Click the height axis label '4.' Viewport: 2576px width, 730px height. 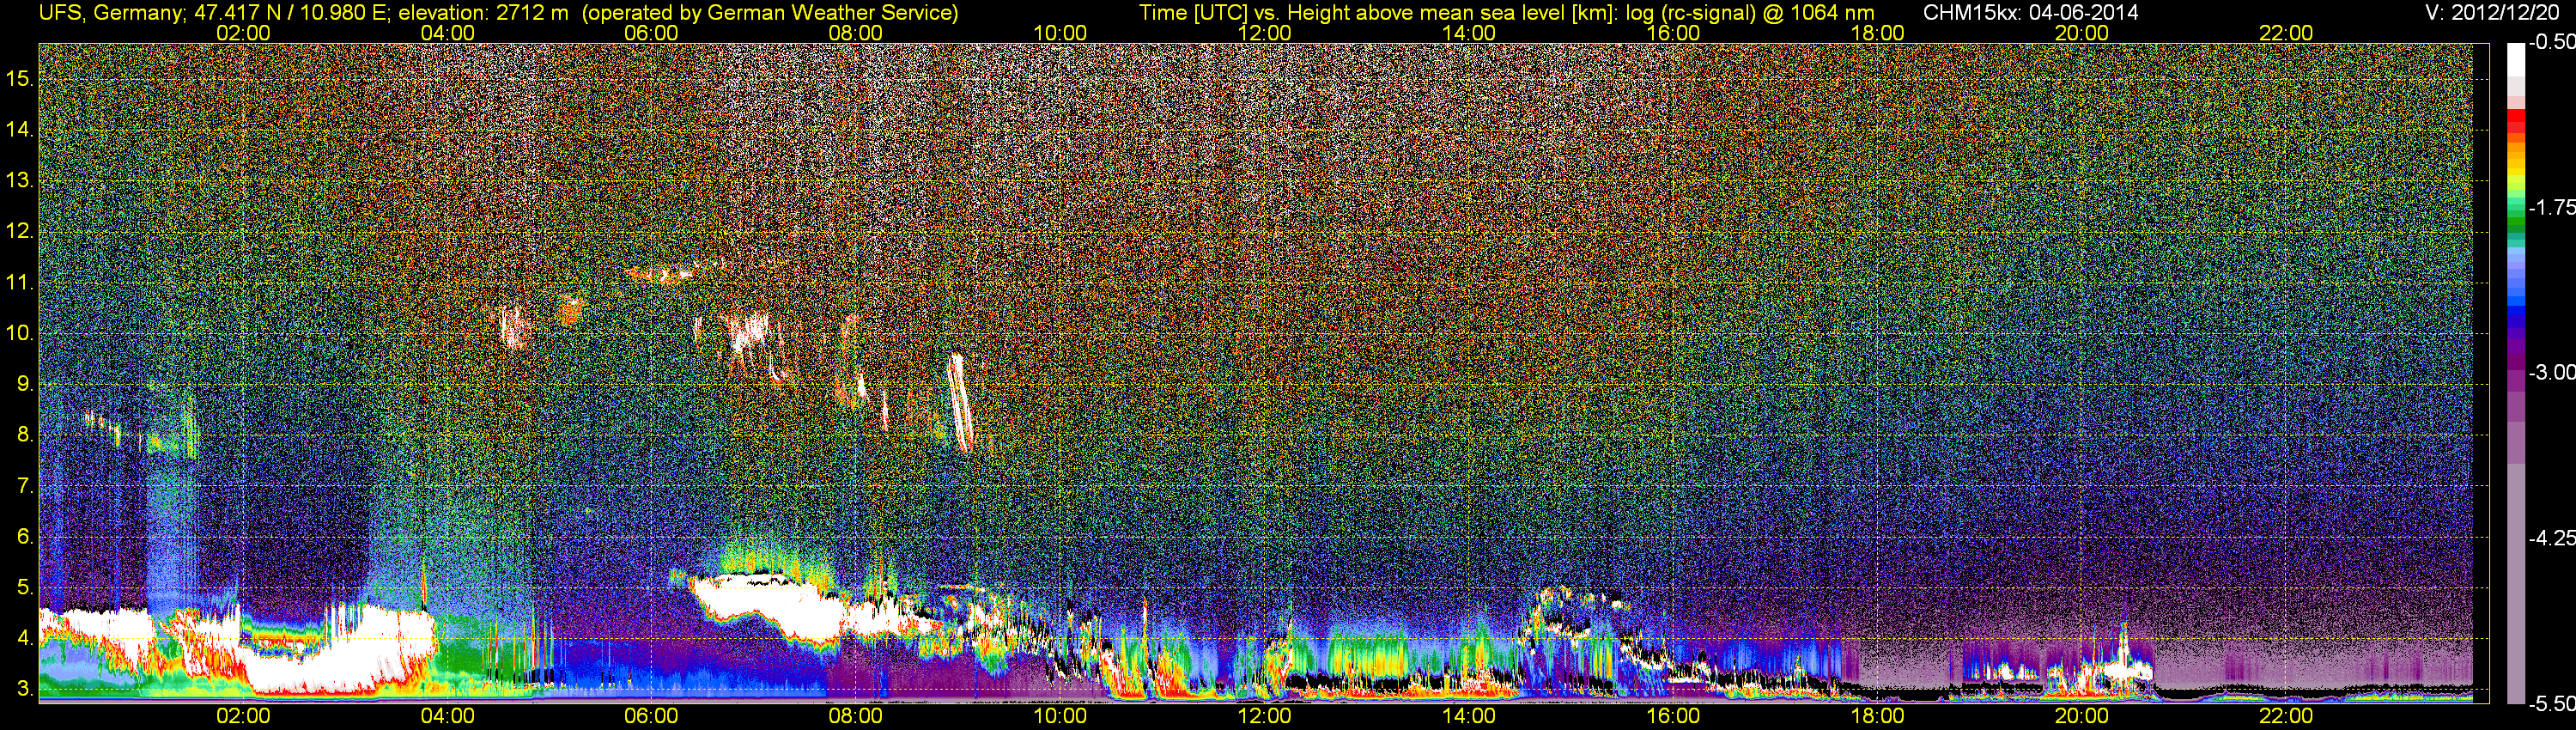pyautogui.click(x=25, y=638)
